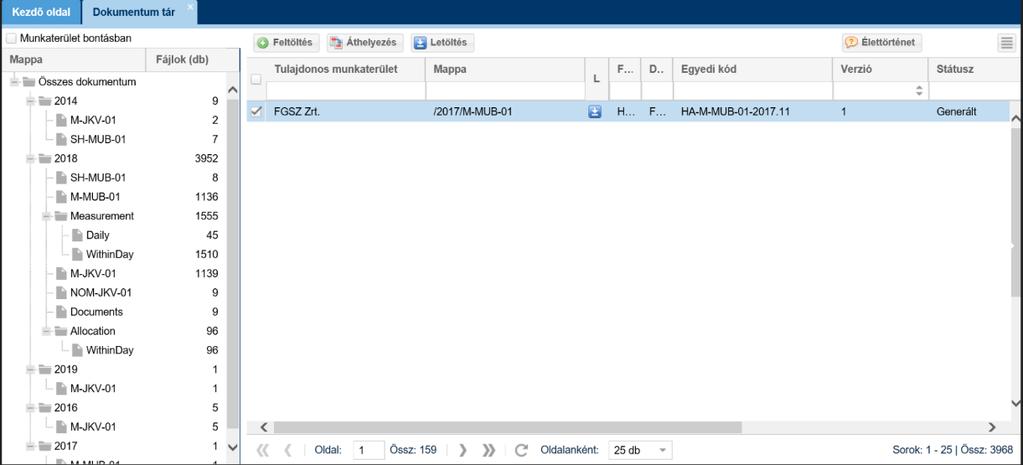
Task: Sort by Verzió column header
Action: (x=855, y=69)
